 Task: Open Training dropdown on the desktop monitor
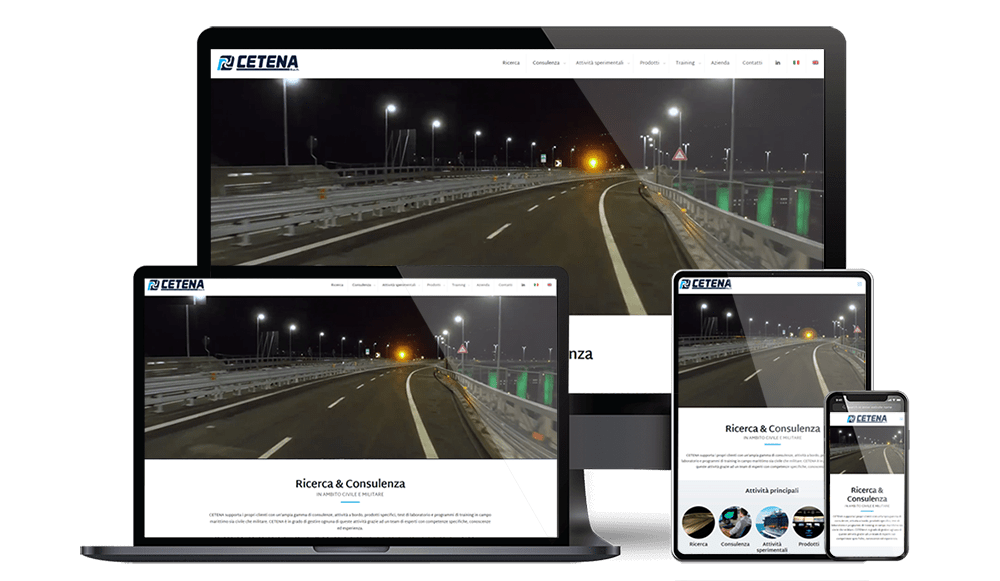pos(686,63)
